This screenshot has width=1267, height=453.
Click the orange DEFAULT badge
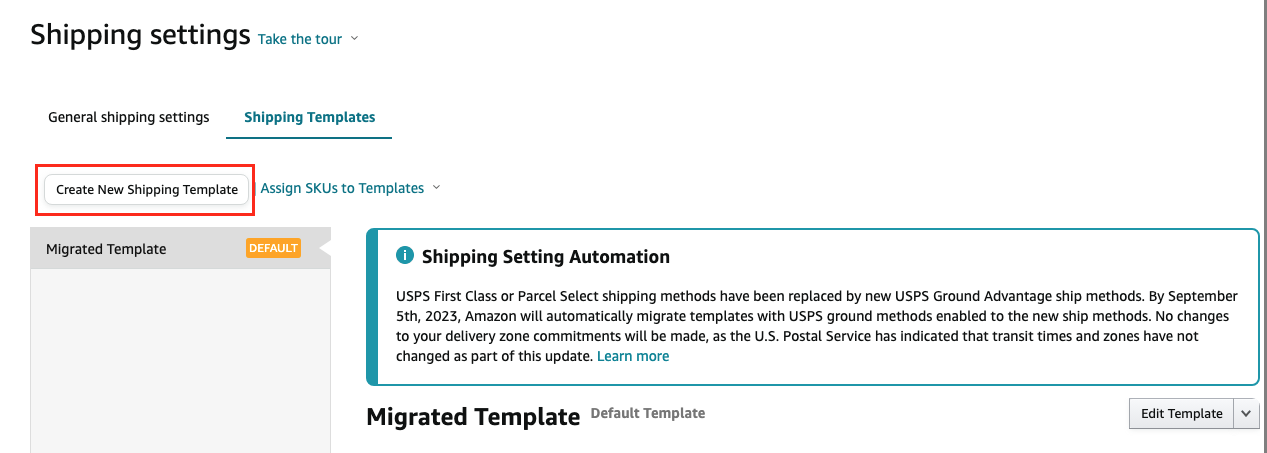coord(273,248)
